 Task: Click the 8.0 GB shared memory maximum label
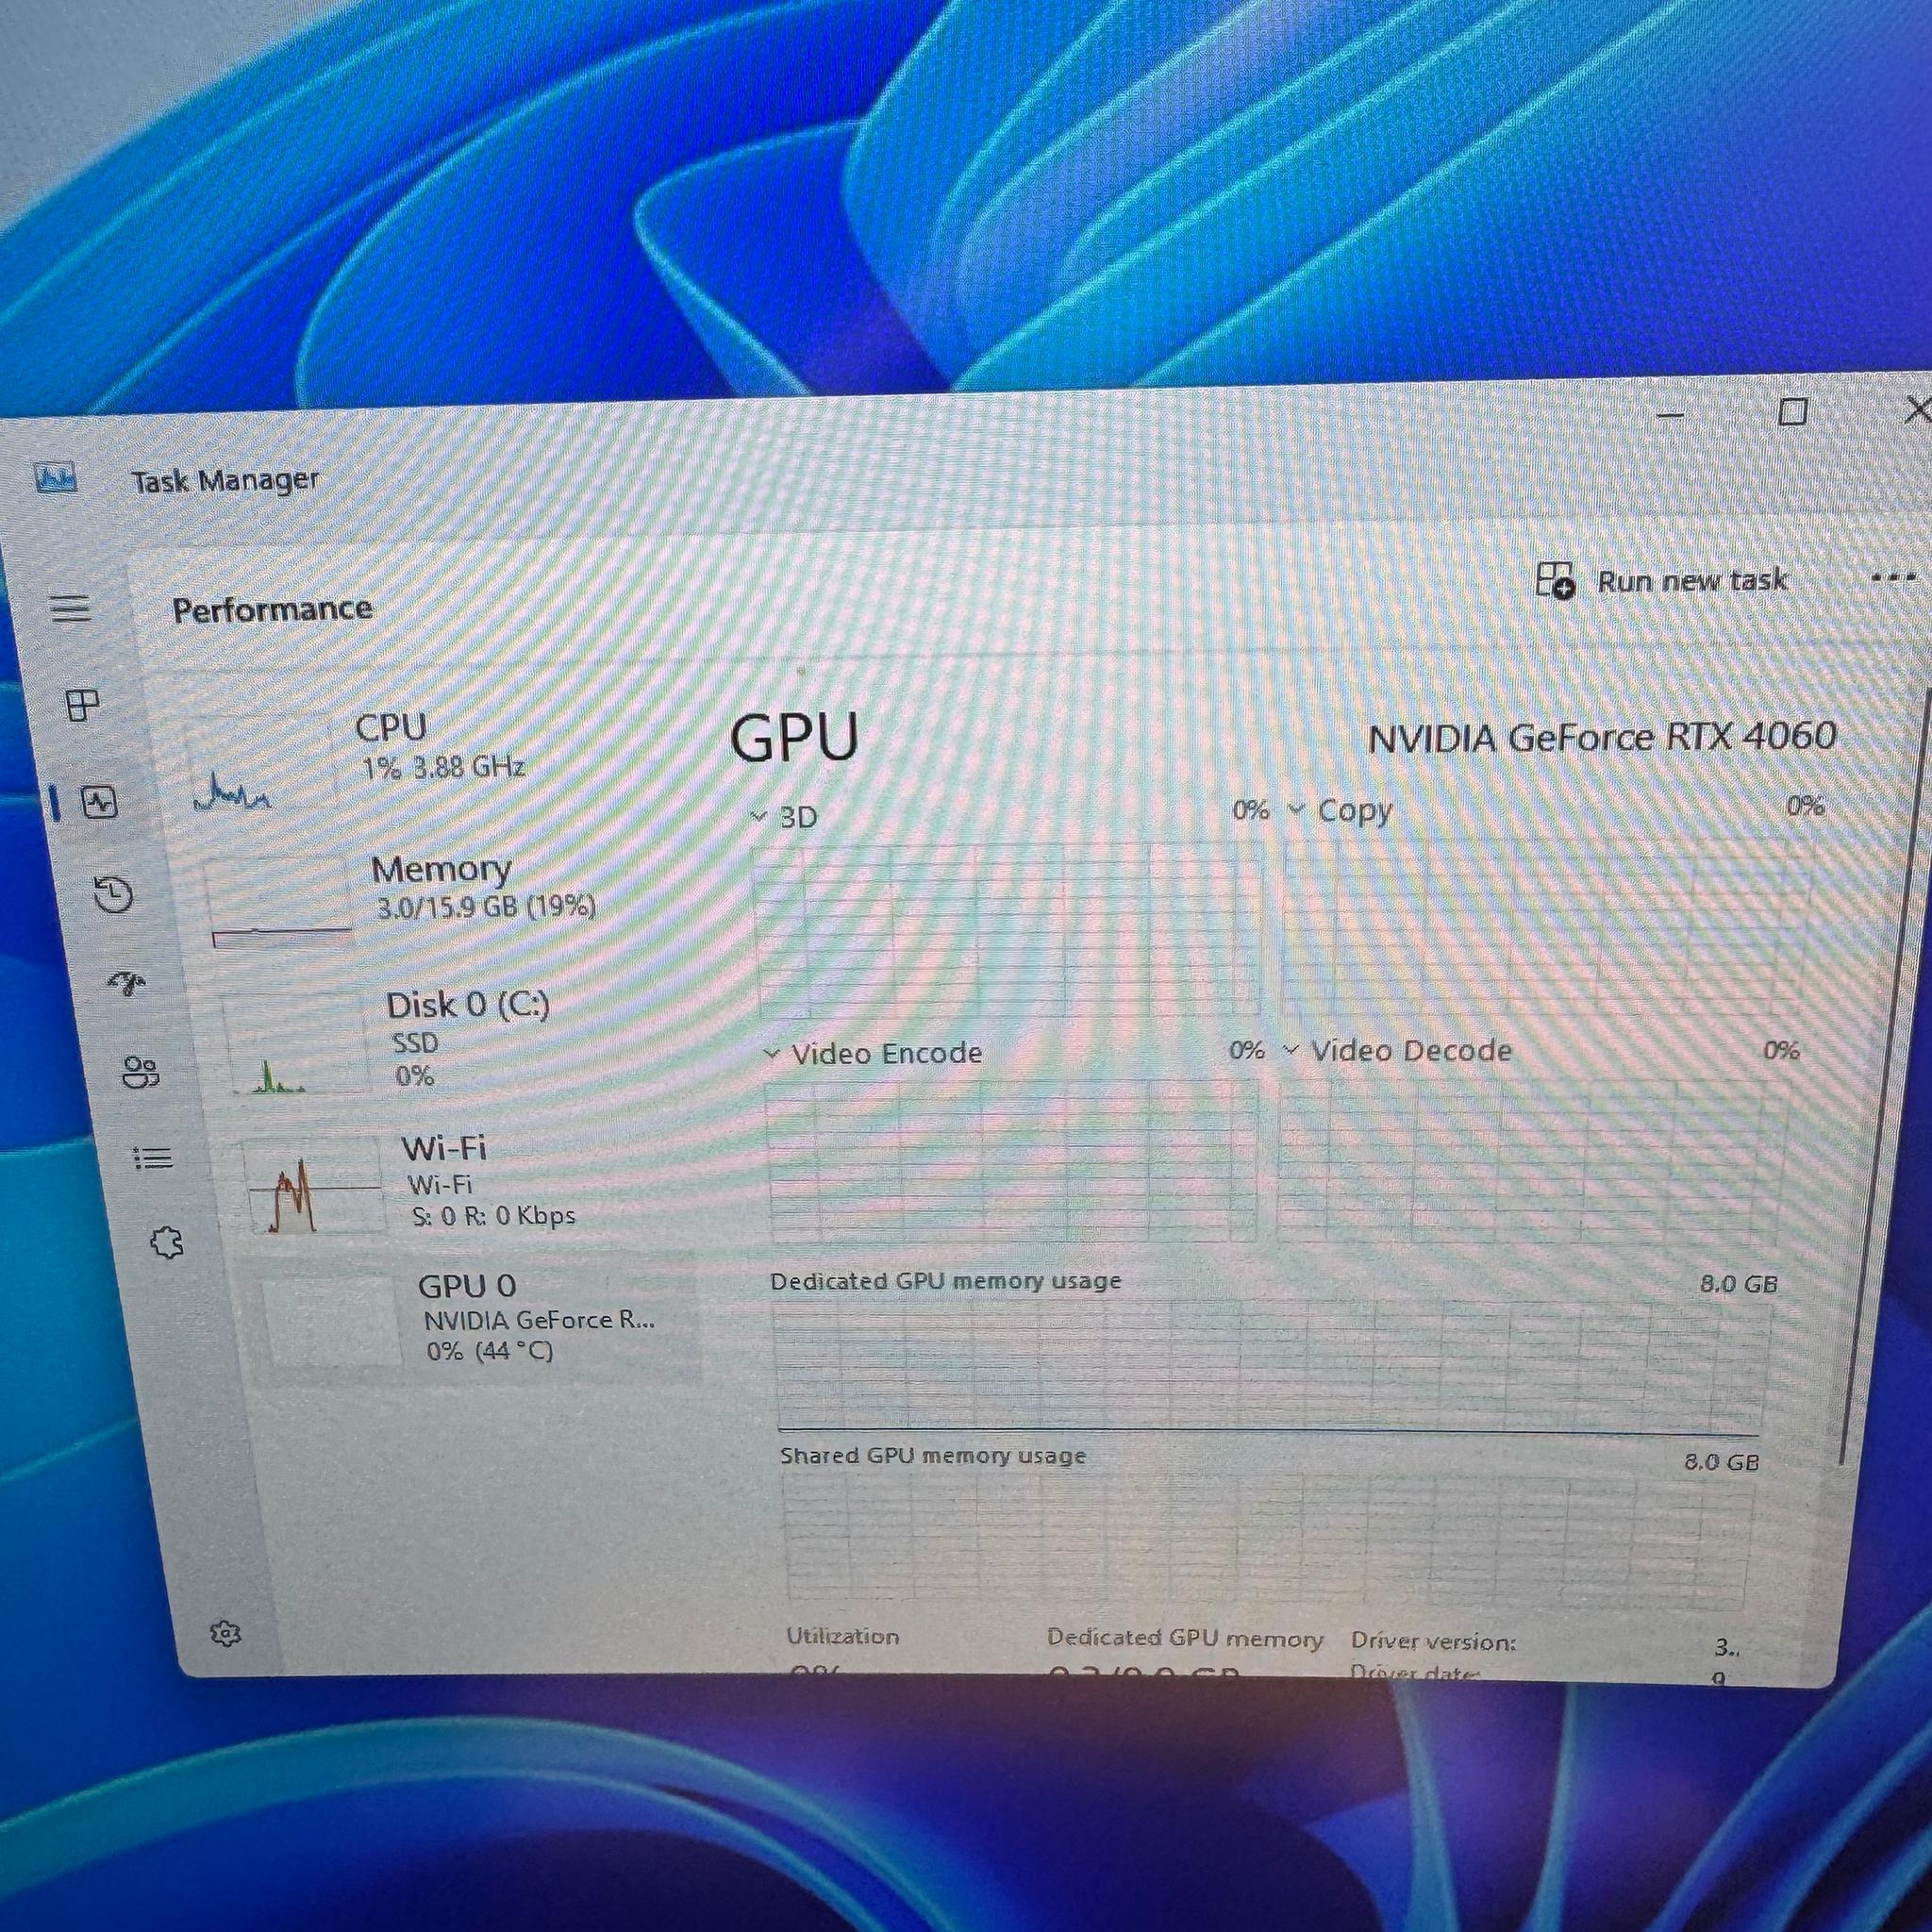coord(1721,1462)
